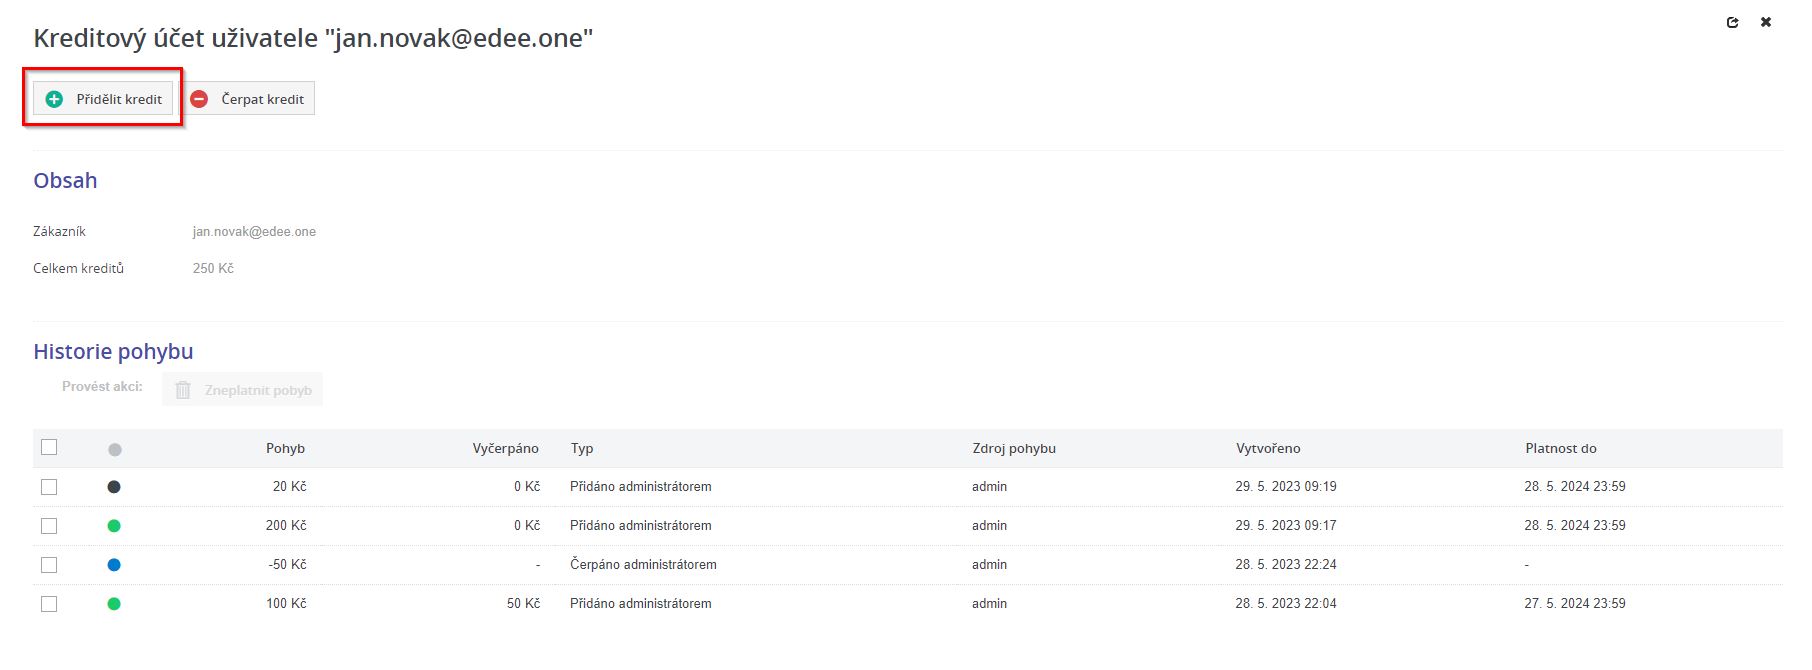This screenshot has width=1812, height=670.
Task: Click the green plus icon for Přidělit kredit
Action: coord(55,99)
